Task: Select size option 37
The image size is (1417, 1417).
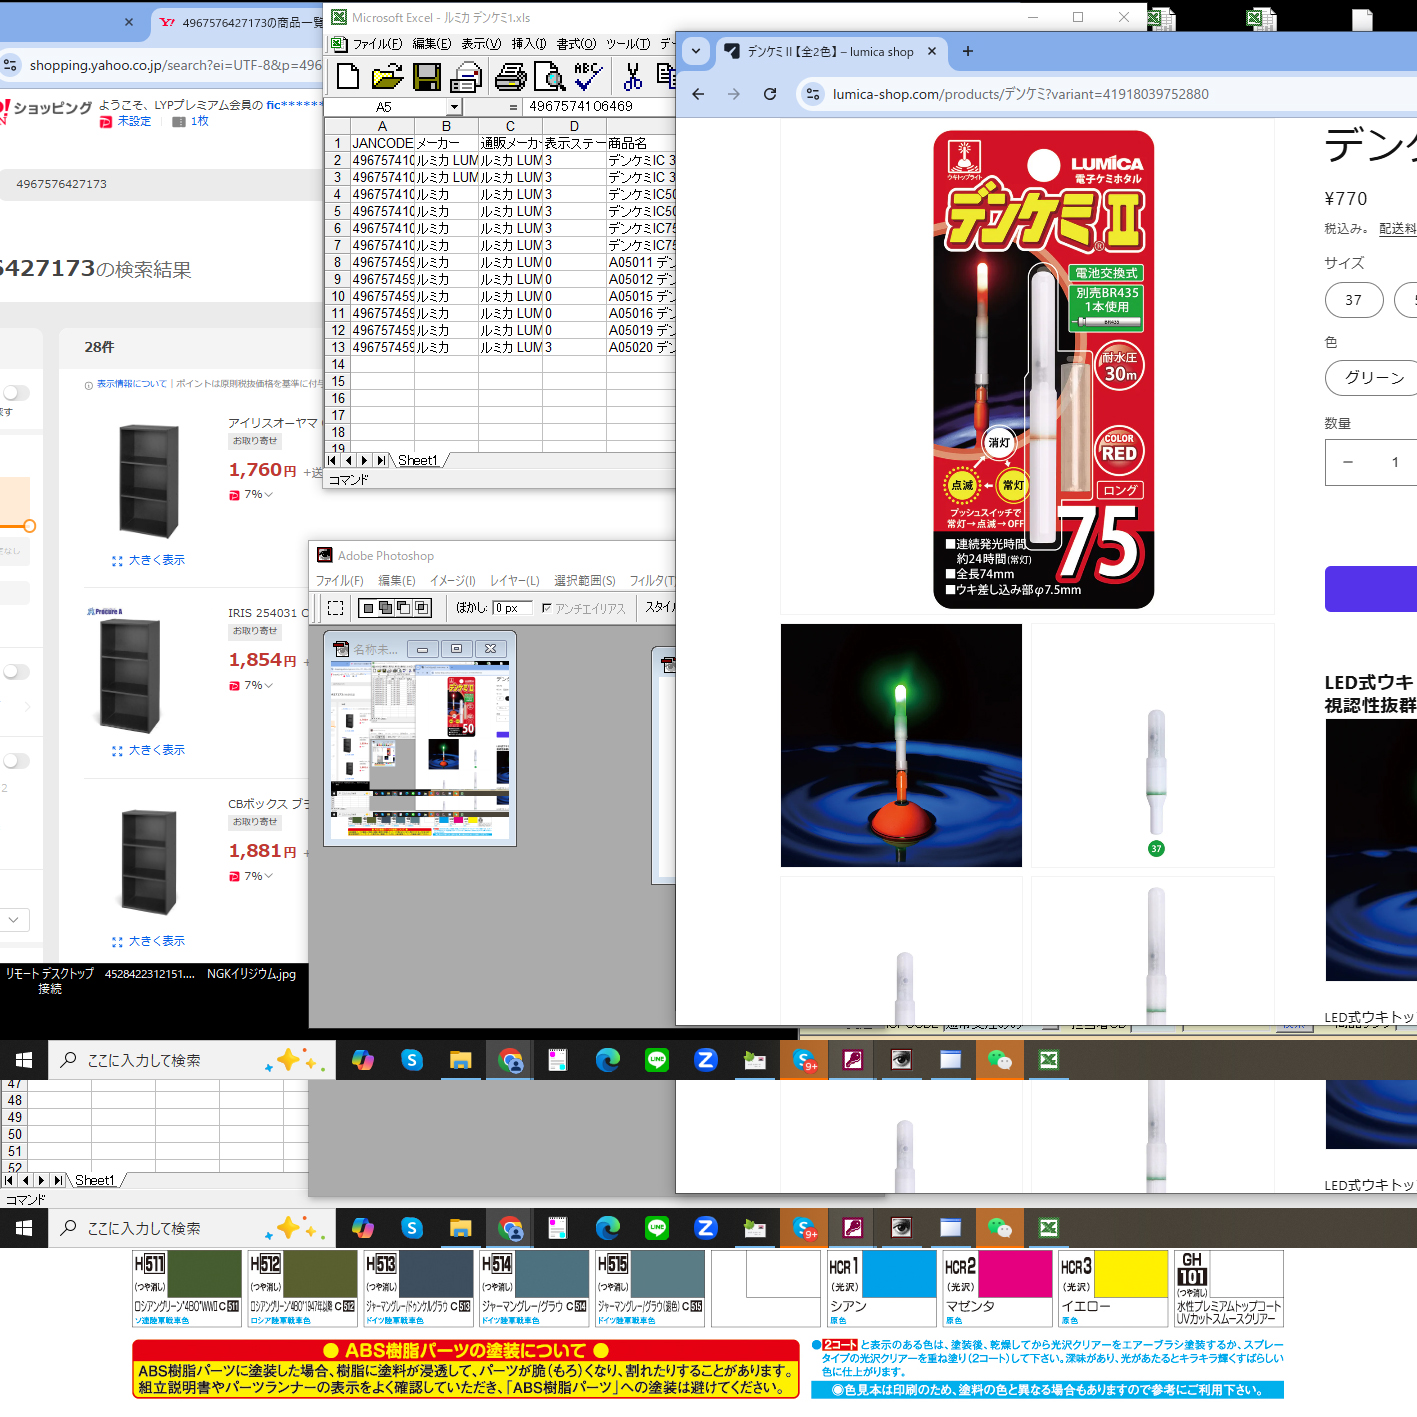Action: tap(1353, 300)
